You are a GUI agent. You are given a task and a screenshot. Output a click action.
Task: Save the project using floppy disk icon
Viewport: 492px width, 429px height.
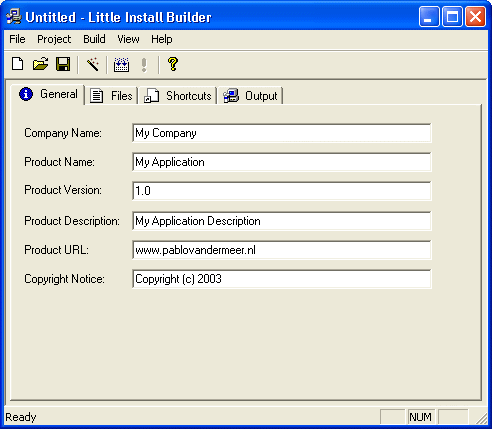coord(63,64)
